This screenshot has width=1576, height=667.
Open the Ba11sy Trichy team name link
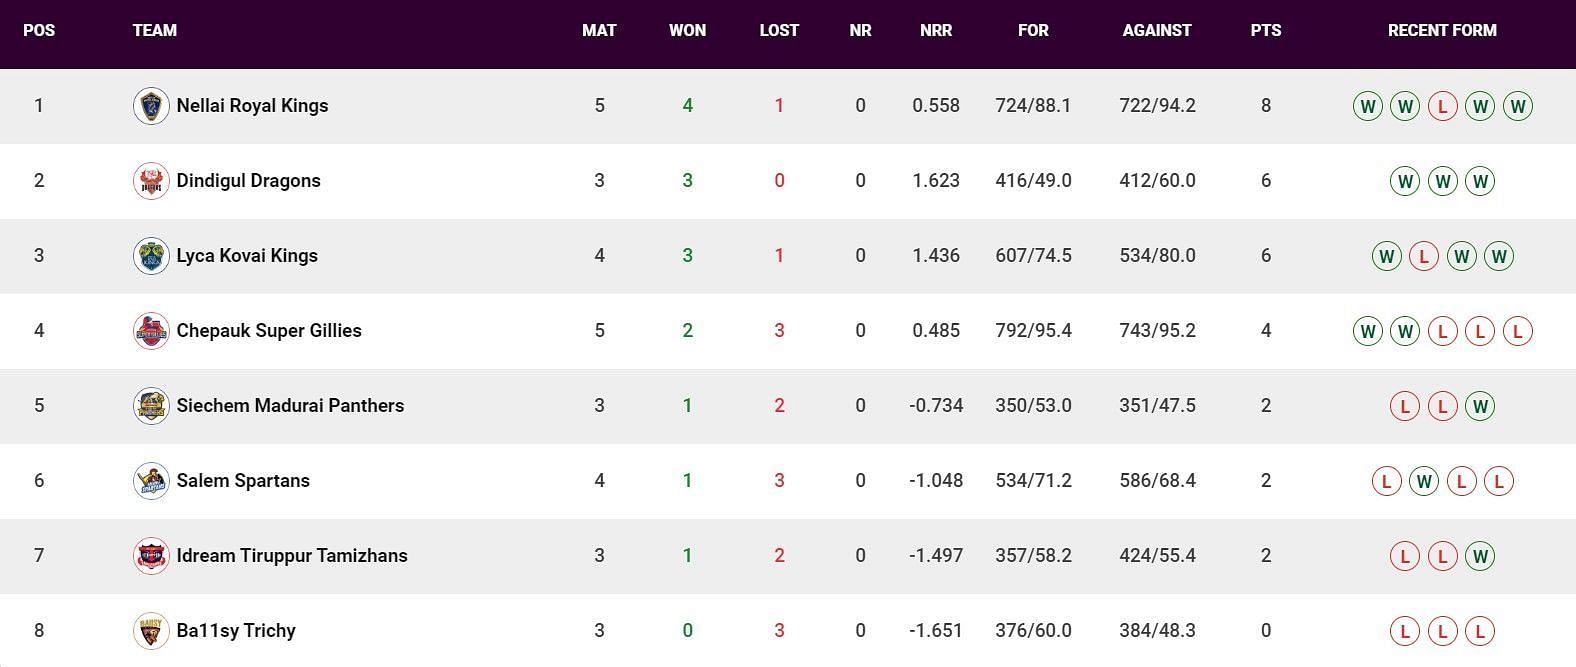click(236, 631)
